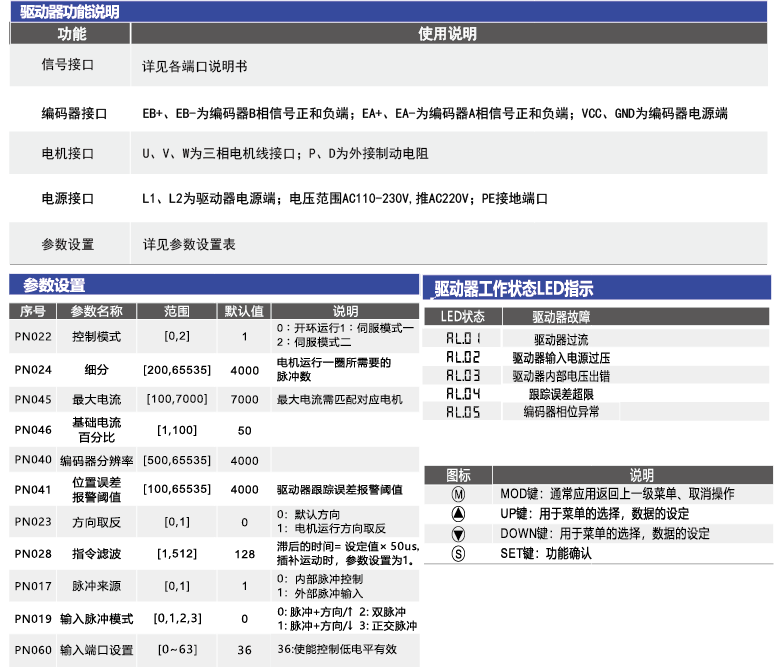Click the 功能 column header
Viewport: 782px width, 667px height.
click(x=72, y=34)
